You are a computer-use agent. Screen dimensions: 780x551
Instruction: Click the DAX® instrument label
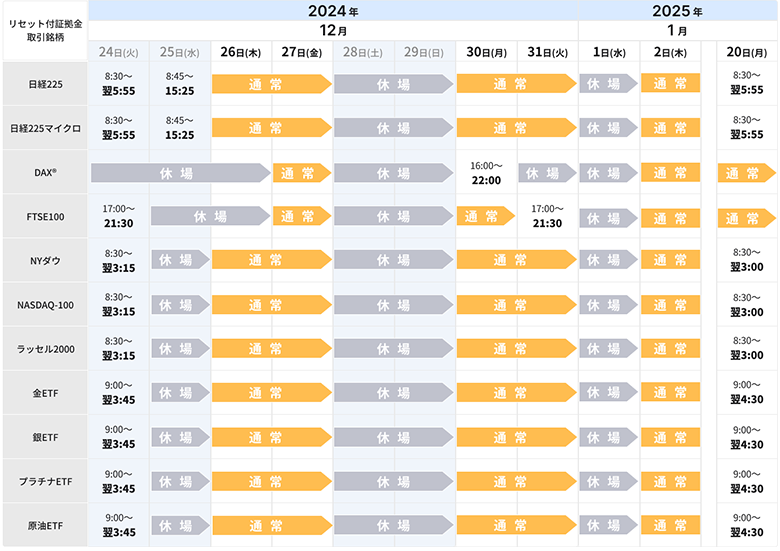[x=44, y=172]
